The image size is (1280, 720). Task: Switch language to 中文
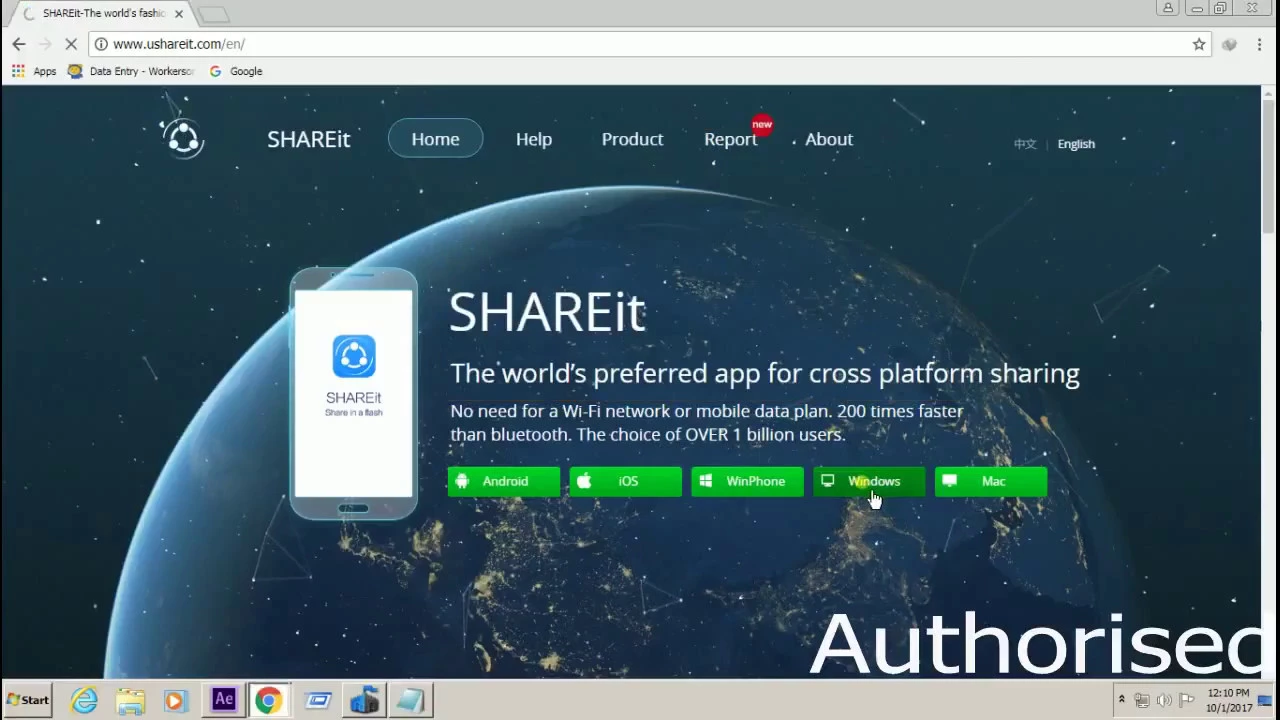tap(1025, 144)
